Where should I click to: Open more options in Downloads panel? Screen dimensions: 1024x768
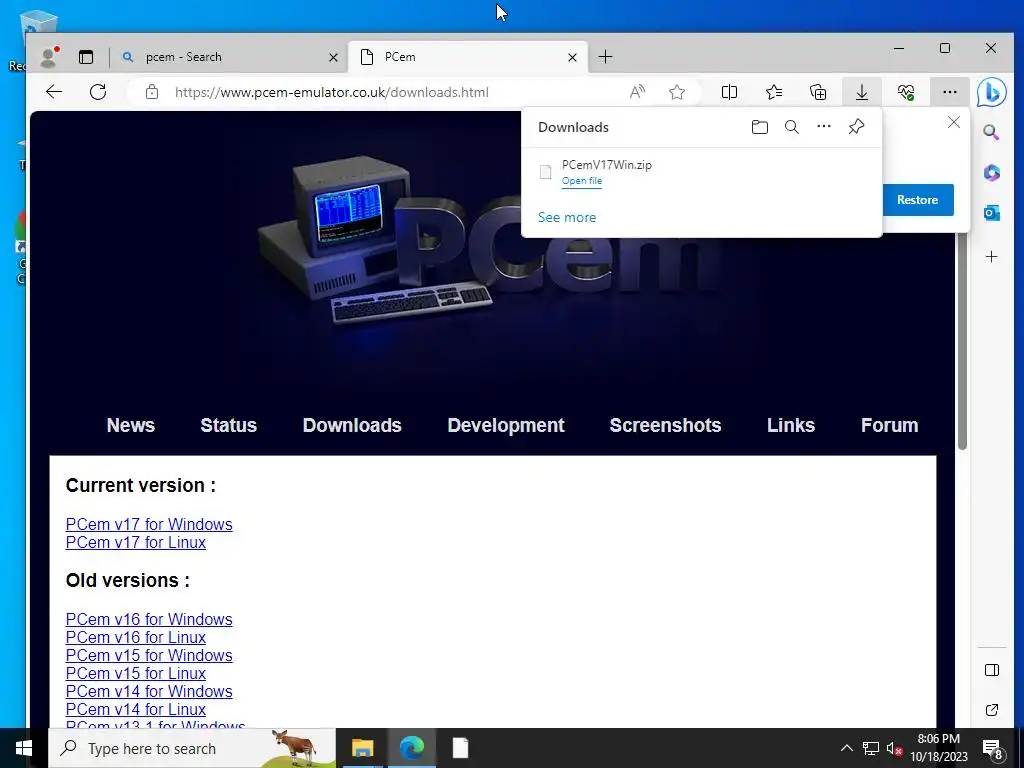(824, 127)
